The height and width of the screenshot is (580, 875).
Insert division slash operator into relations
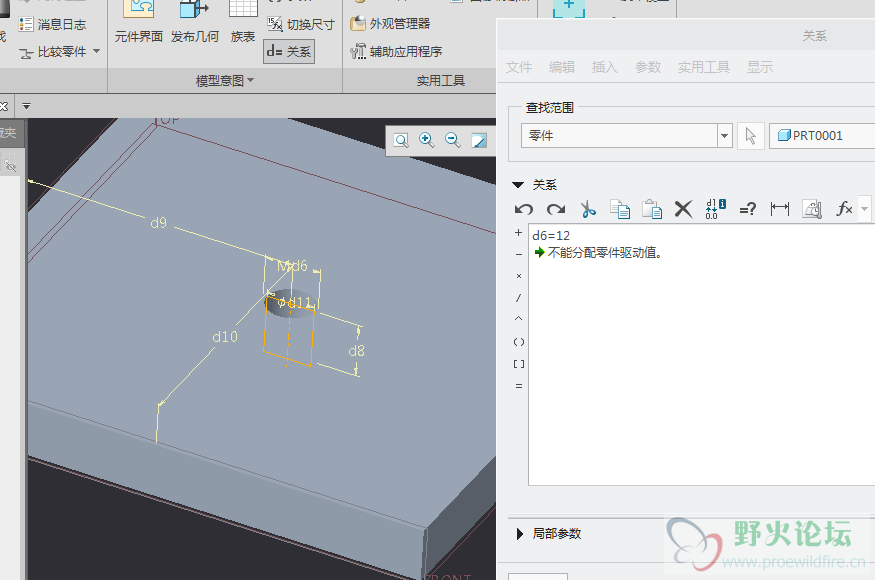pos(518,298)
